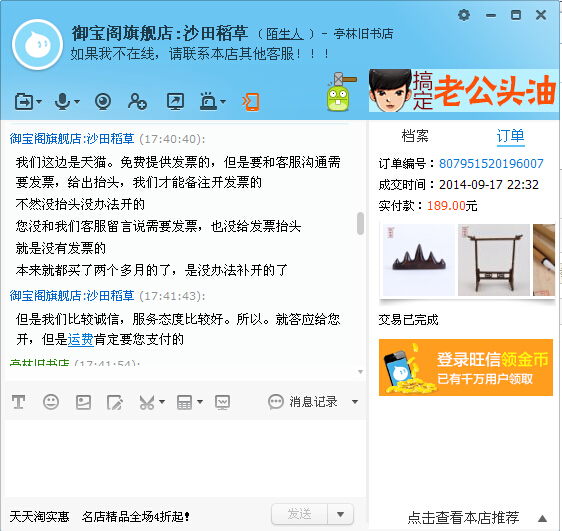This screenshot has height=531, width=562.
Task: Open settings gear in title bar
Action: 464,15
